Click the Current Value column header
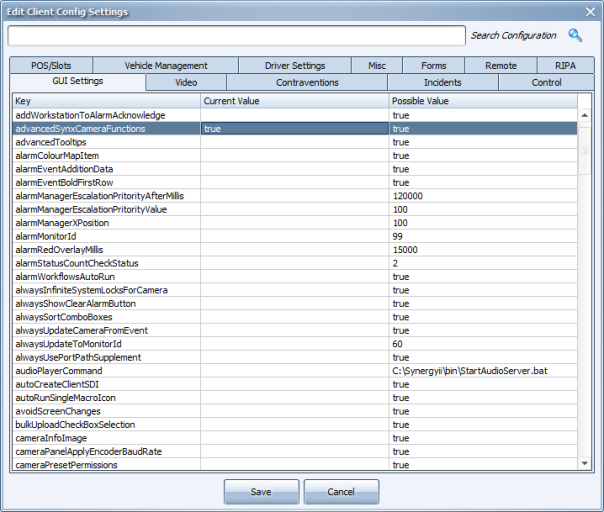The width and height of the screenshot is (604, 512). click(294, 102)
